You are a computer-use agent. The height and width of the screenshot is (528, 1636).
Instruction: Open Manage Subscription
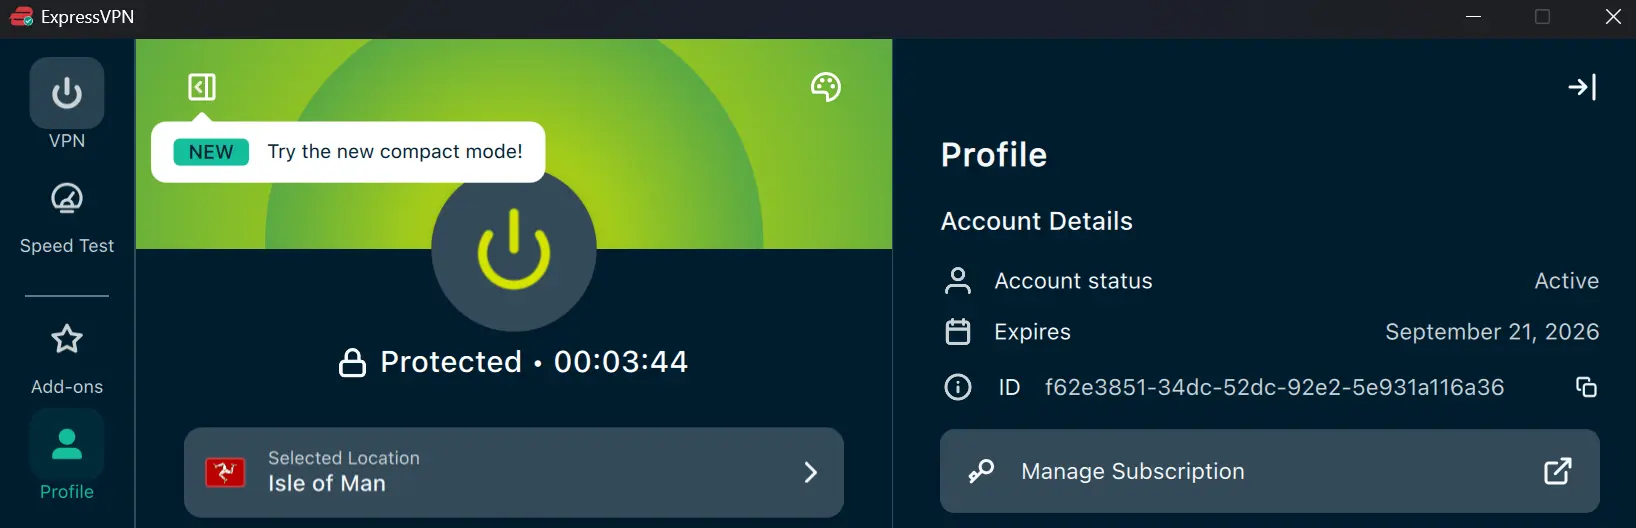click(1270, 471)
